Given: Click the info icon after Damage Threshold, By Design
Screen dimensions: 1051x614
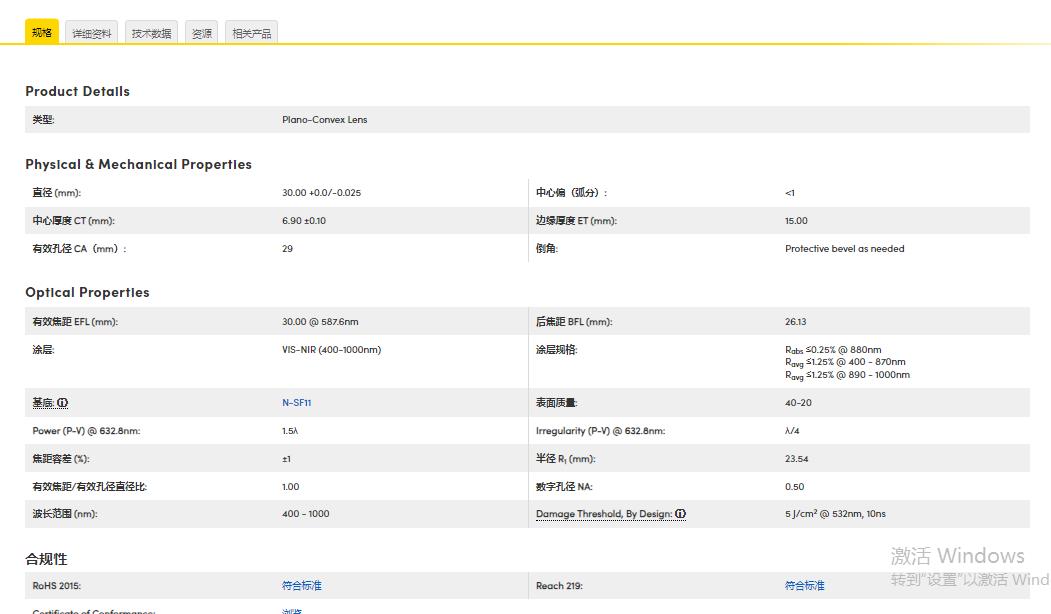Looking at the screenshot, I should (681, 514).
